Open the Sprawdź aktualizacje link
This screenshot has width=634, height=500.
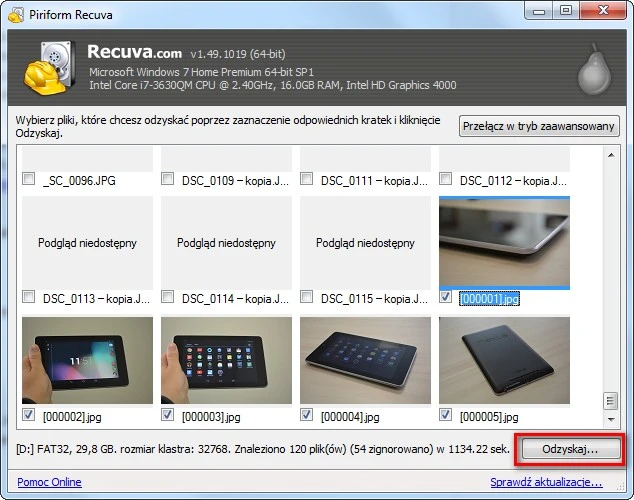click(546, 482)
